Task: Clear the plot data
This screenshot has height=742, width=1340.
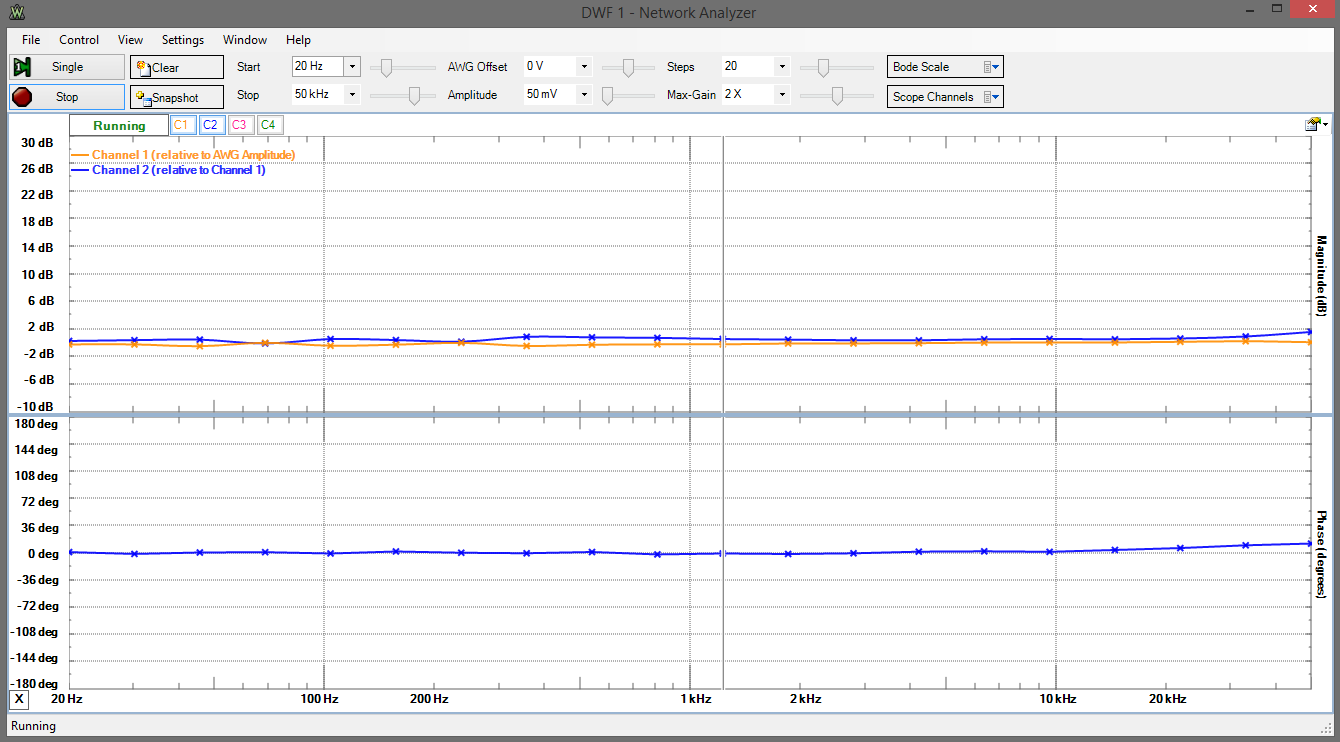Action: tap(177, 67)
